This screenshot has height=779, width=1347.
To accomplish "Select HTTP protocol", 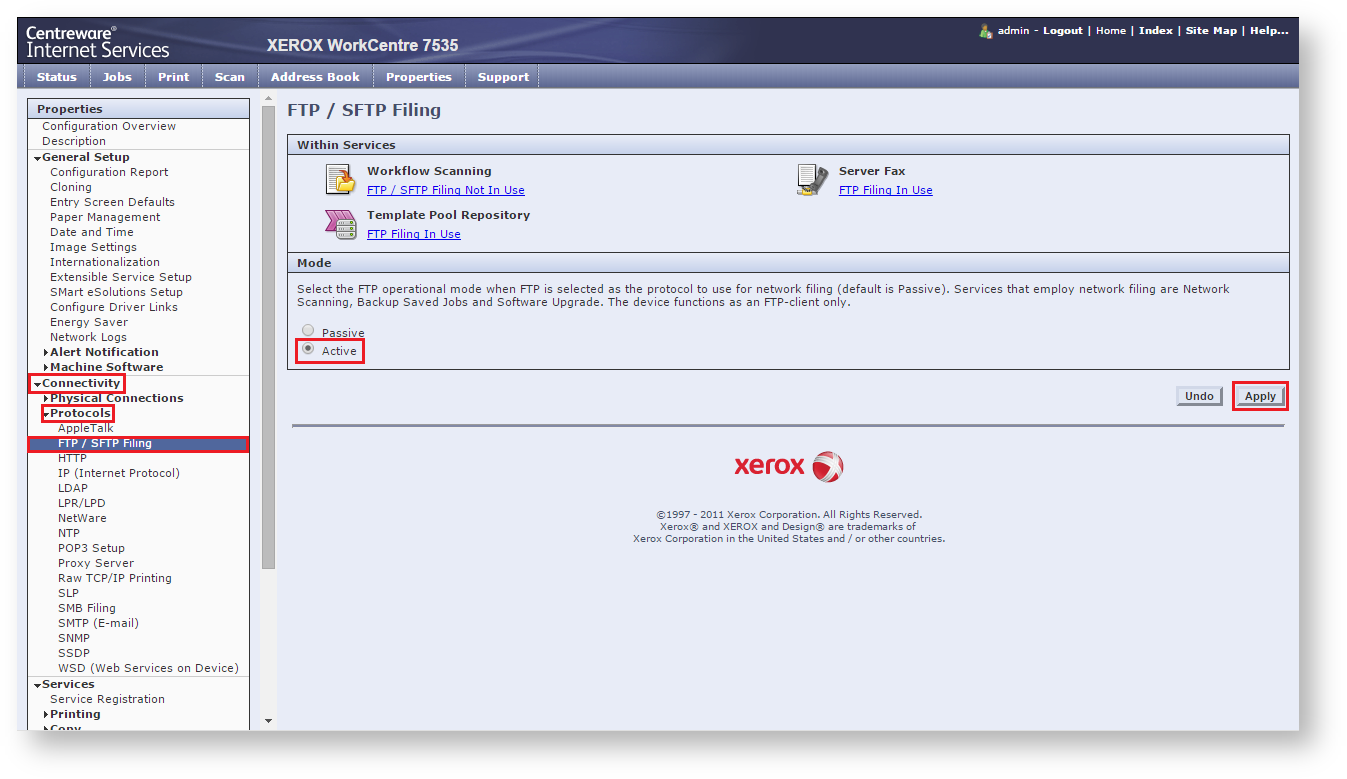I will click(x=72, y=458).
